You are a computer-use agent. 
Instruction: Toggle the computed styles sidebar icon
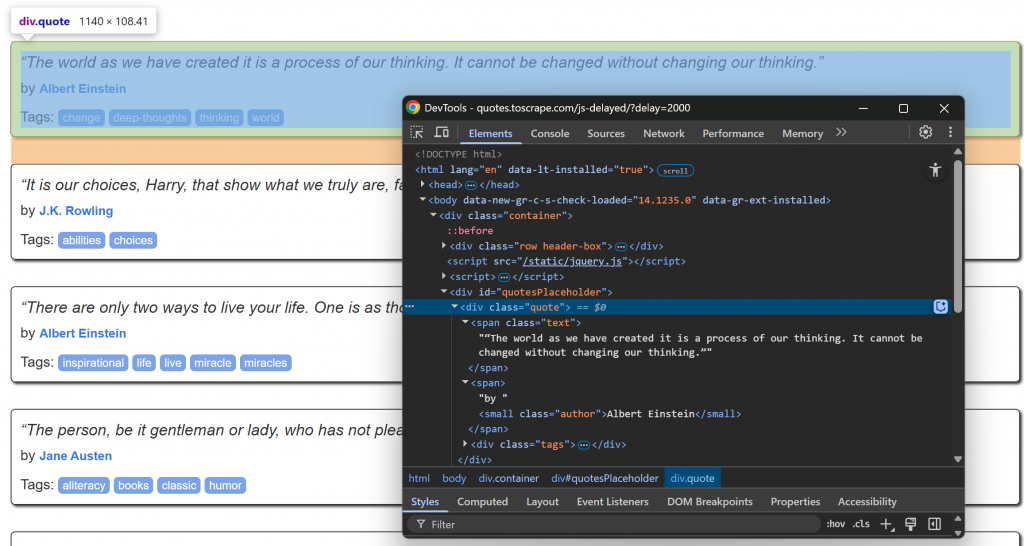[934, 524]
